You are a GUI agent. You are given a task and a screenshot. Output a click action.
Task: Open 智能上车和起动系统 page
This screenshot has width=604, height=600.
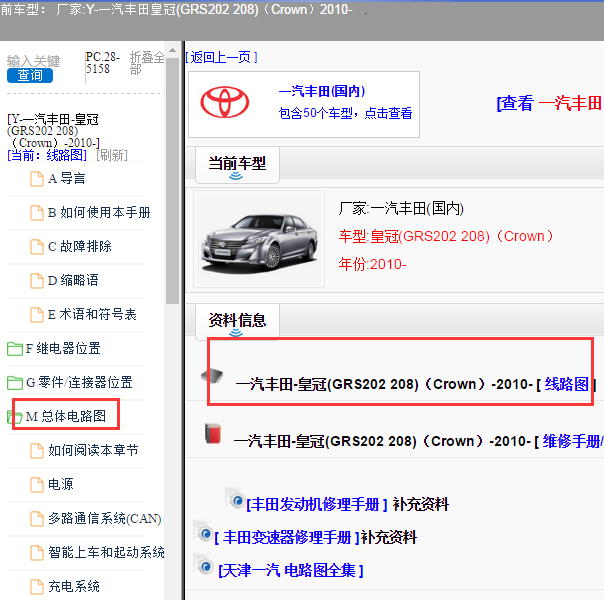click(106, 552)
